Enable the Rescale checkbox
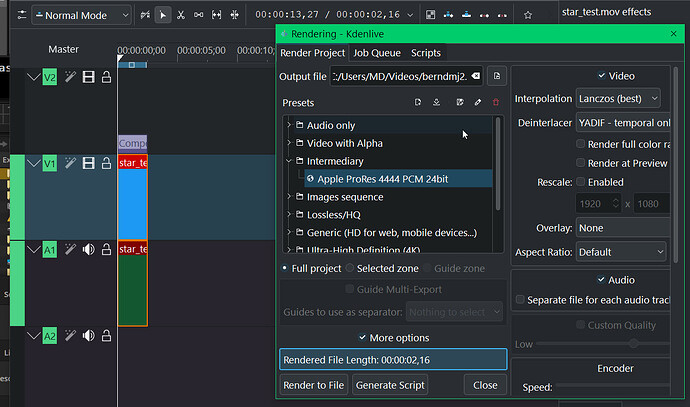This screenshot has width=690, height=407. click(x=580, y=182)
